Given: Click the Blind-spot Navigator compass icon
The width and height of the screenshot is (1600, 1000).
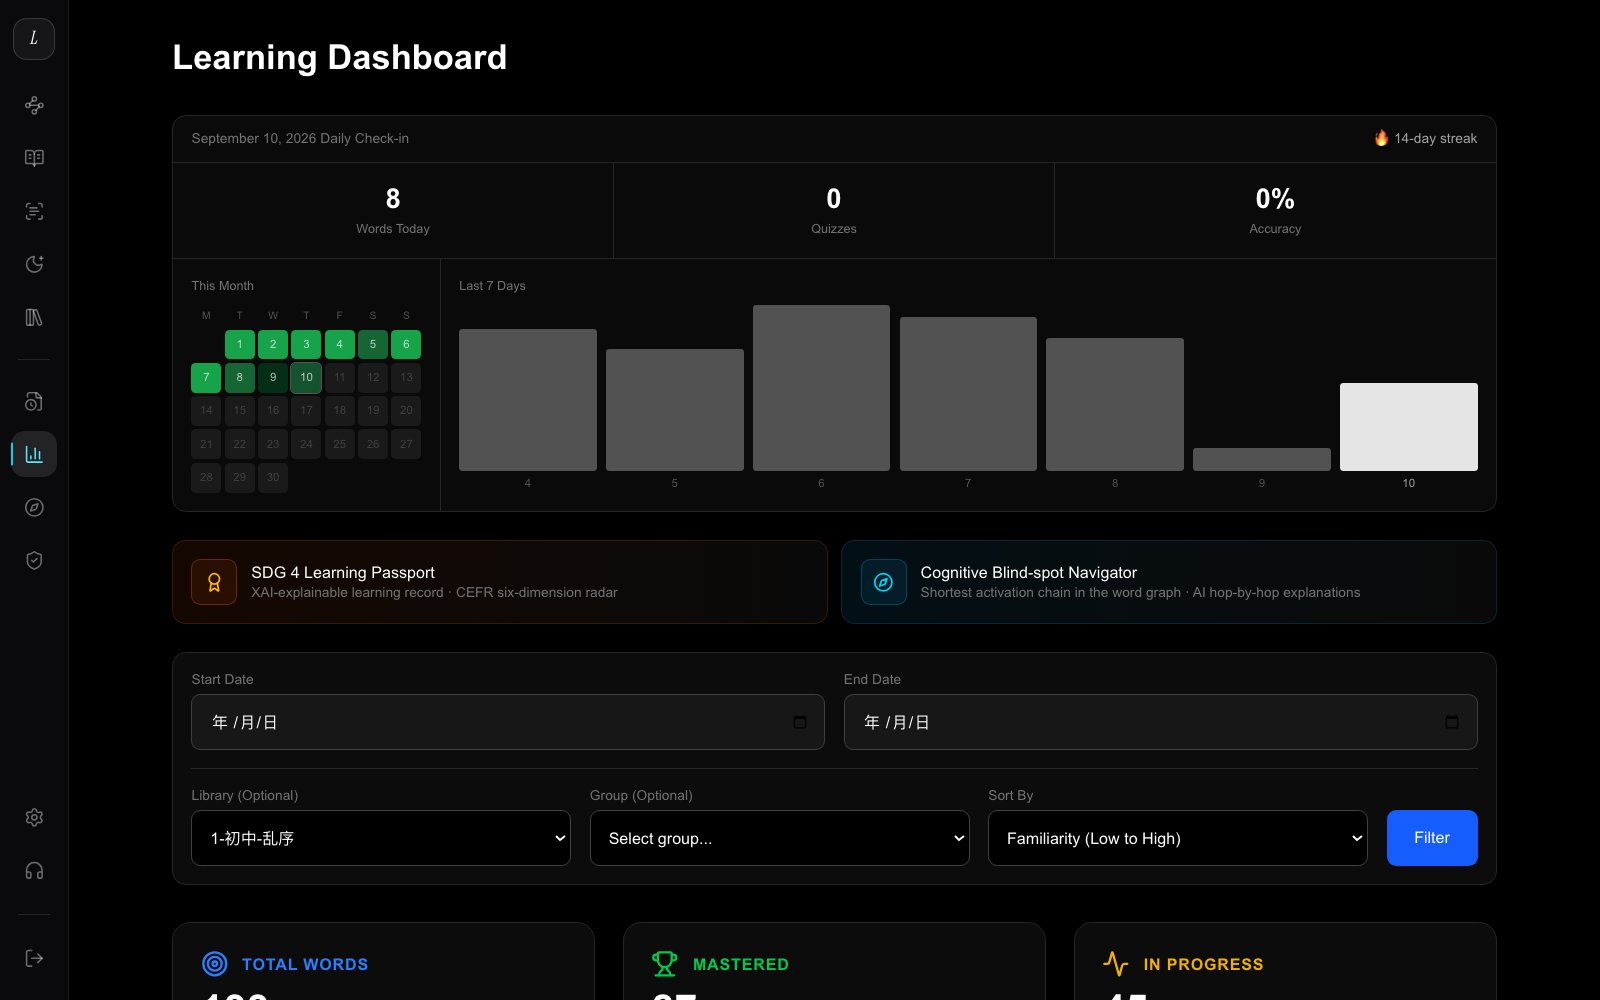Looking at the screenshot, I should pyautogui.click(x=883, y=582).
